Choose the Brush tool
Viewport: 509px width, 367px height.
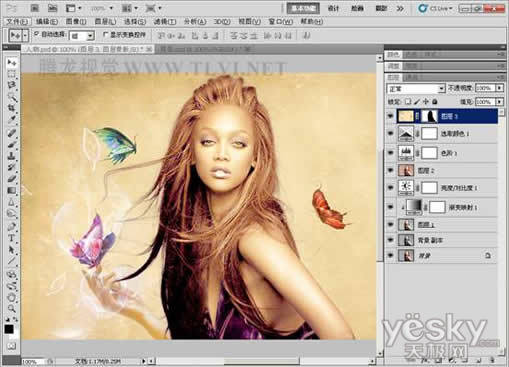click(x=12, y=144)
